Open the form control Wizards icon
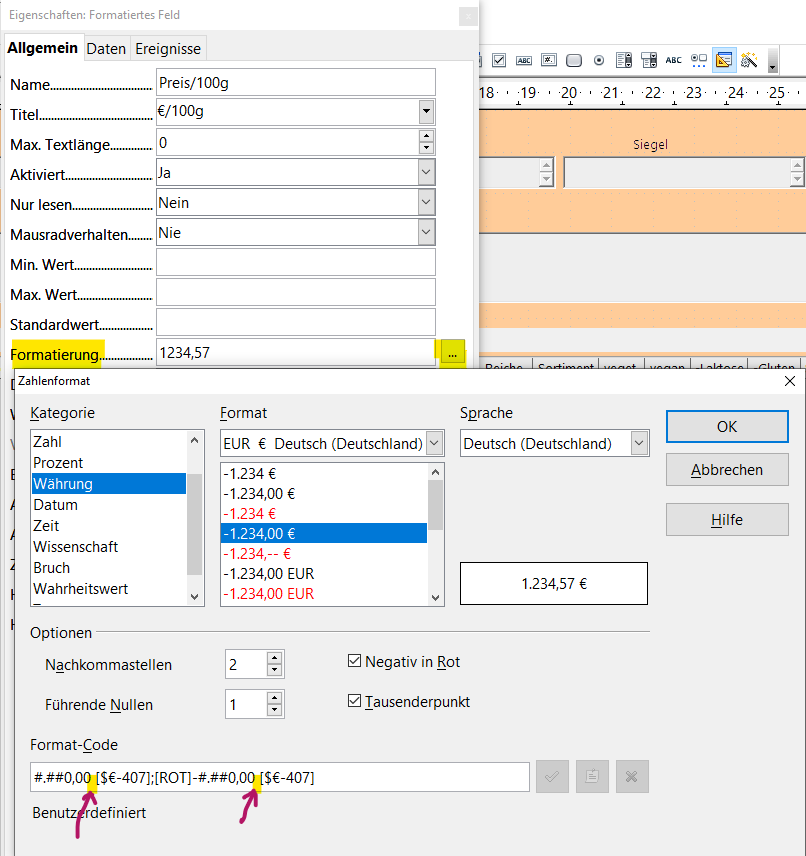 pos(748,60)
